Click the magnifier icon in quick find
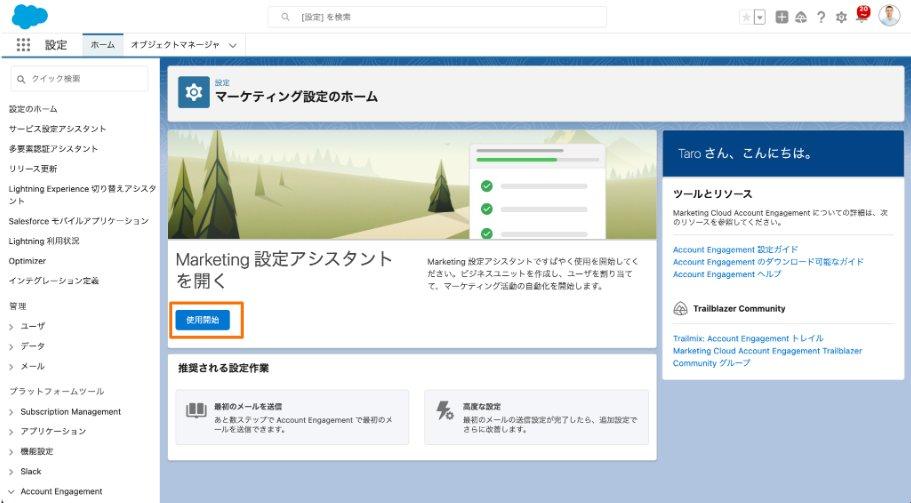911x503 pixels. pos(21,79)
